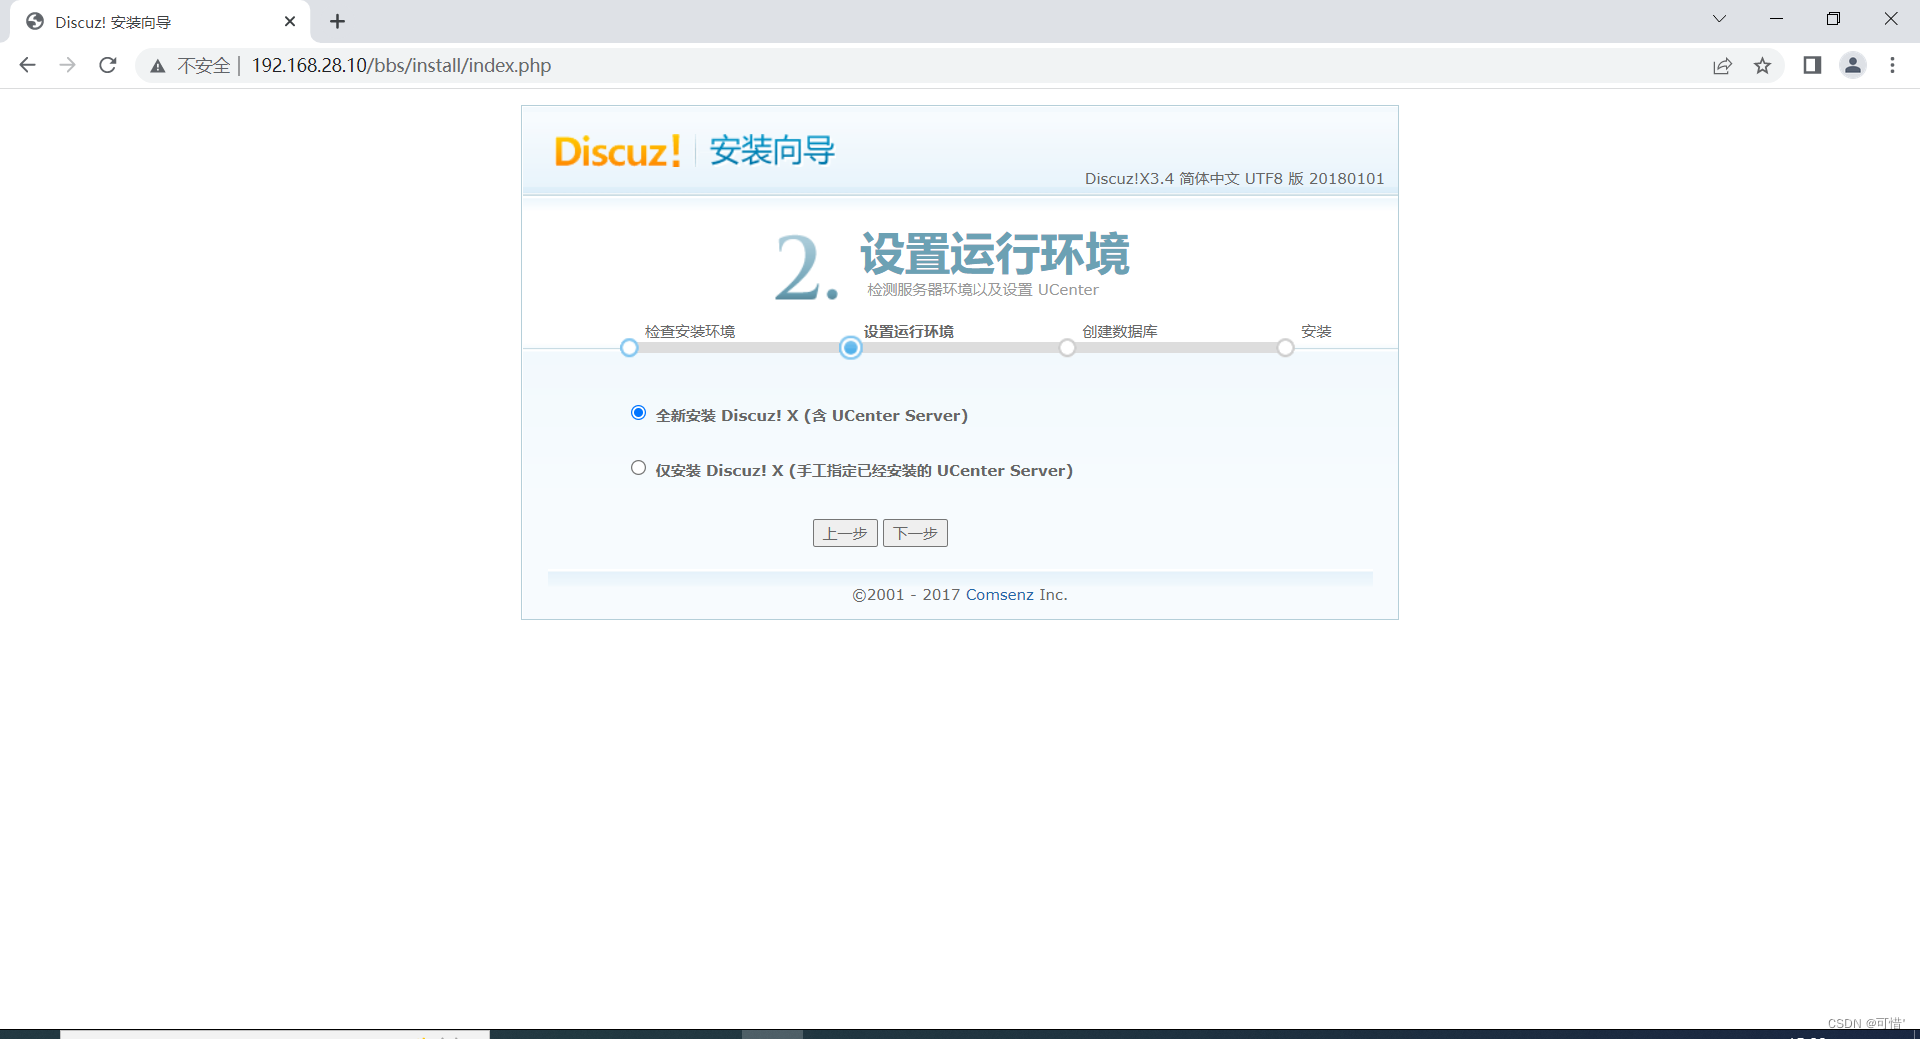Select install Discuz! X only radio option
Screen dimensions: 1920x1039
pos(638,468)
